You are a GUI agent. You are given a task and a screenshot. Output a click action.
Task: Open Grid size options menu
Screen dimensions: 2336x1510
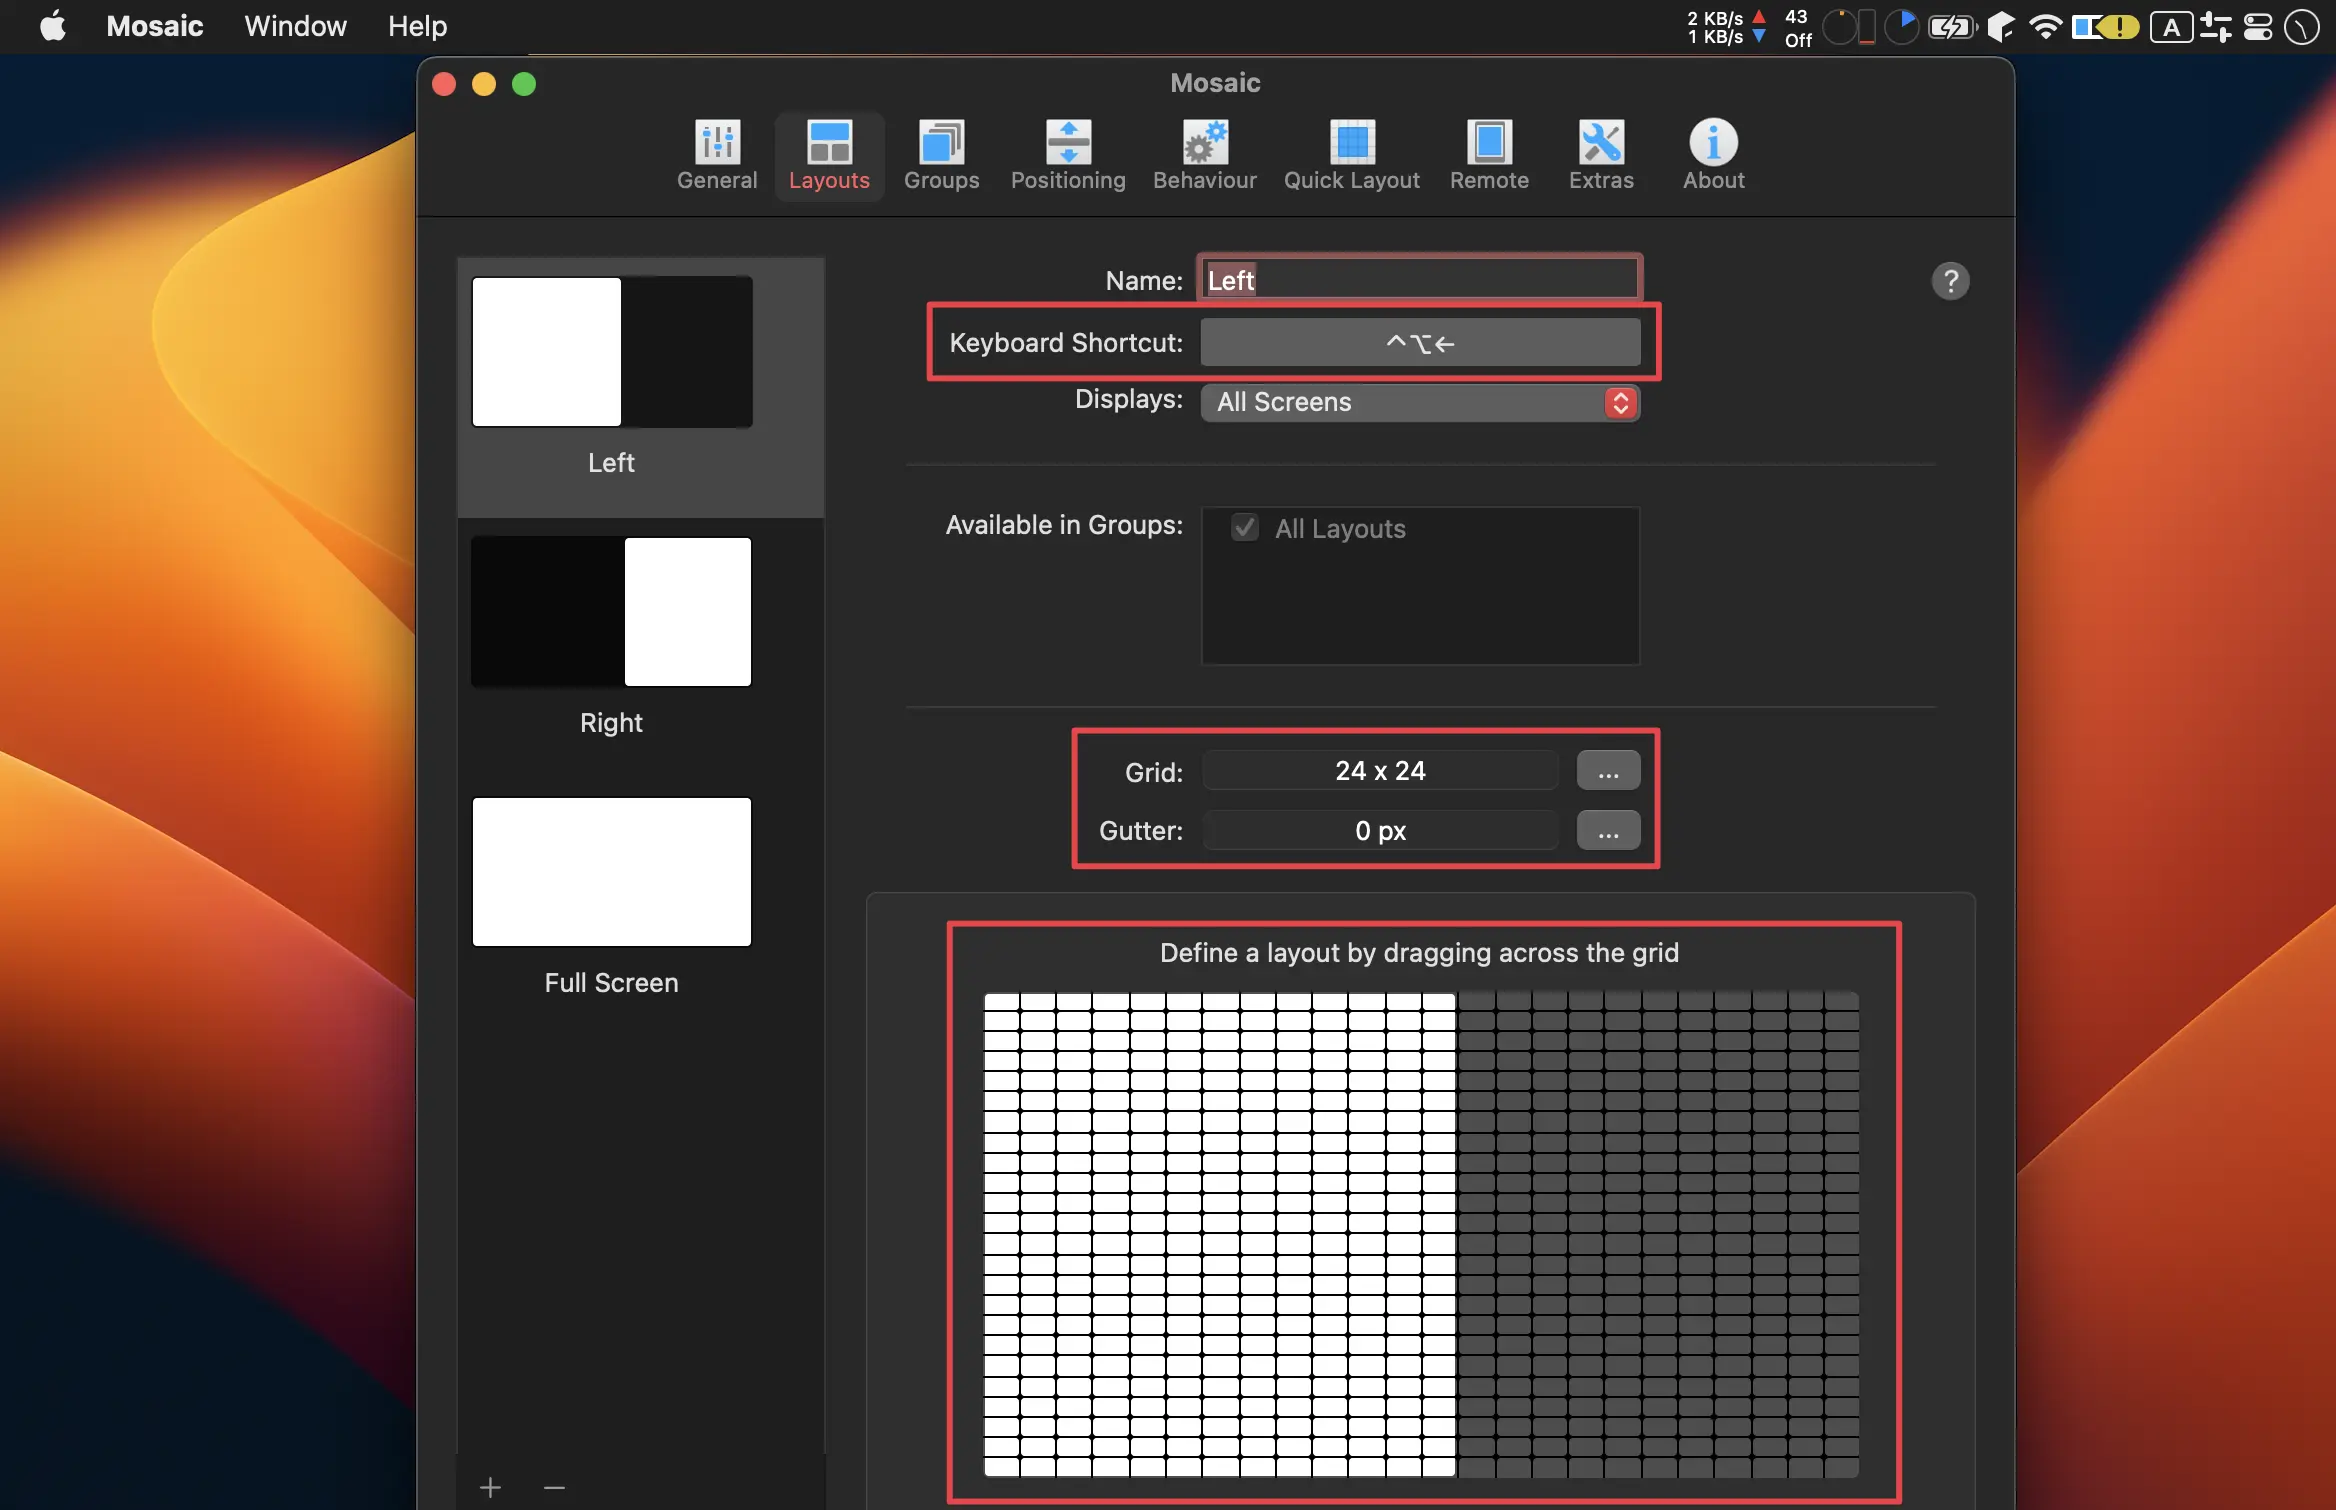click(x=1606, y=769)
